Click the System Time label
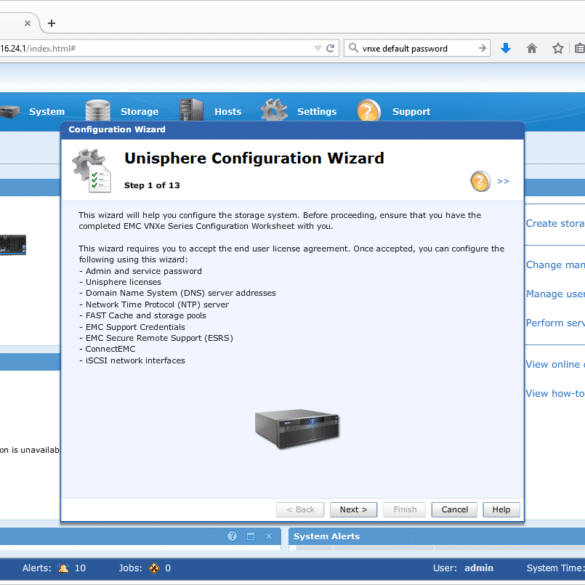The width and height of the screenshot is (585, 585). 555,568
